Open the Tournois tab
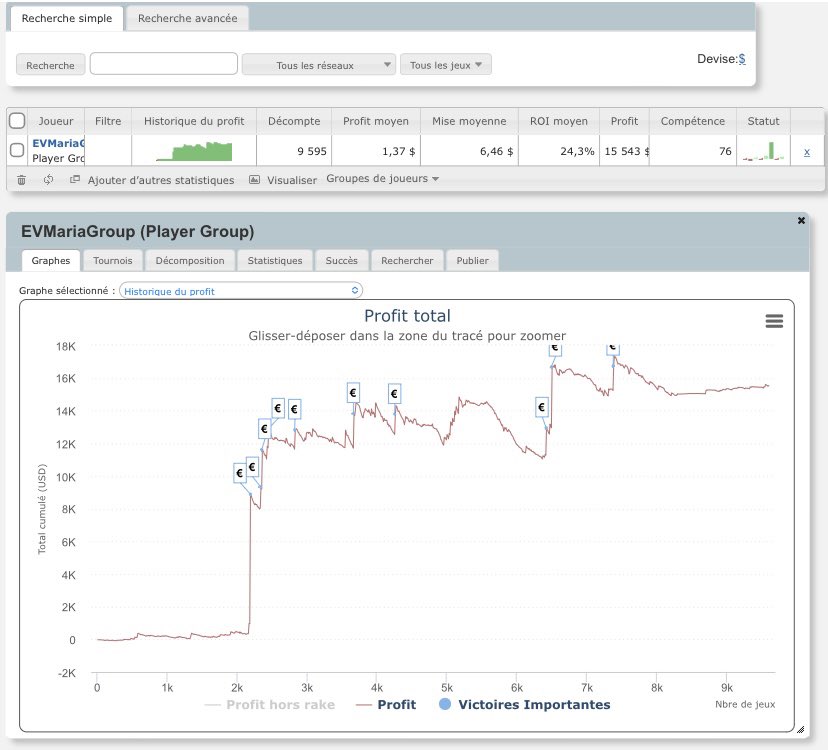 (112, 260)
